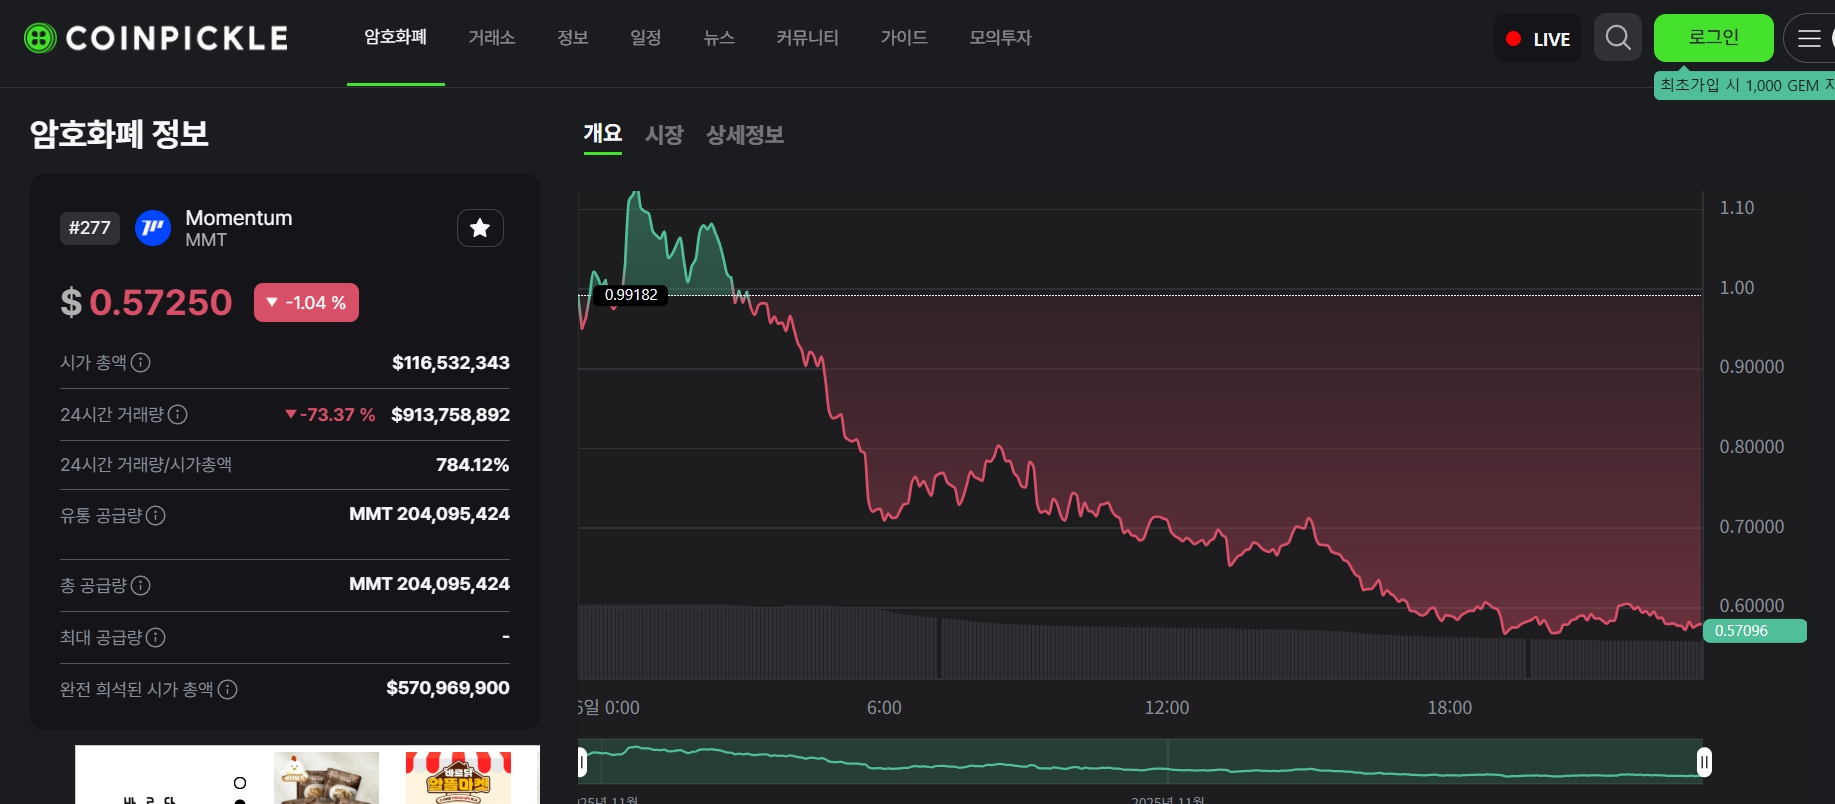Click info icon beside 유통 공급량
This screenshot has width=1835, height=804.
click(x=156, y=515)
